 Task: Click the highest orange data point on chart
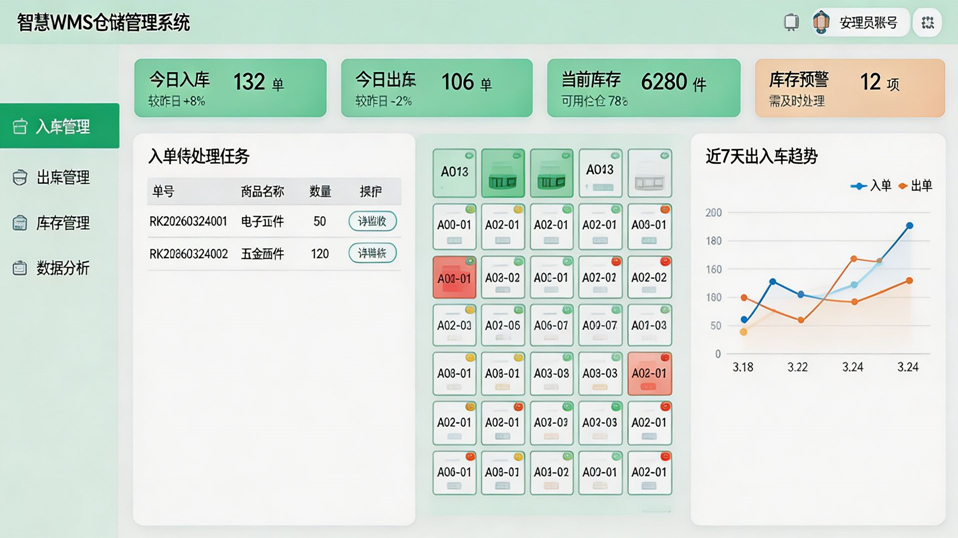(x=854, y=259)
